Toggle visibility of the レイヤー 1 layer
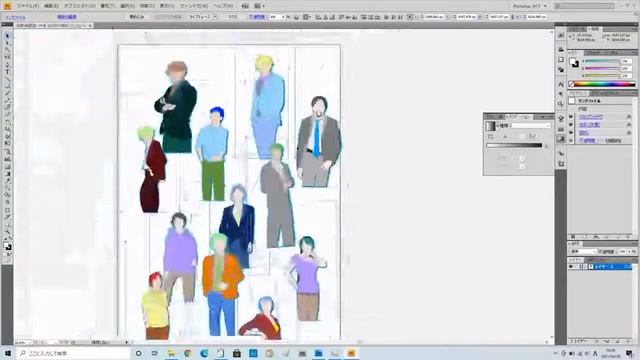Viewport: 640px width, 360px height. click(571, 267)
